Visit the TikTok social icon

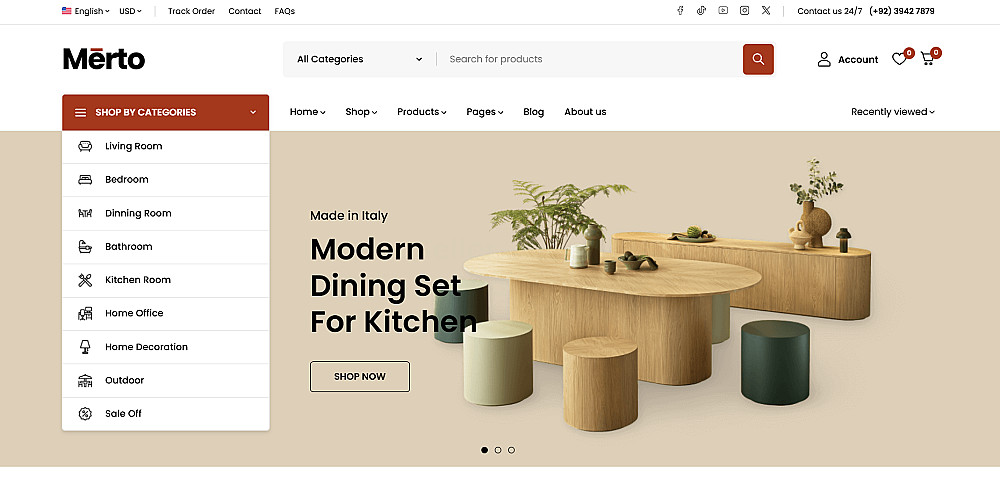click(702, 10)
